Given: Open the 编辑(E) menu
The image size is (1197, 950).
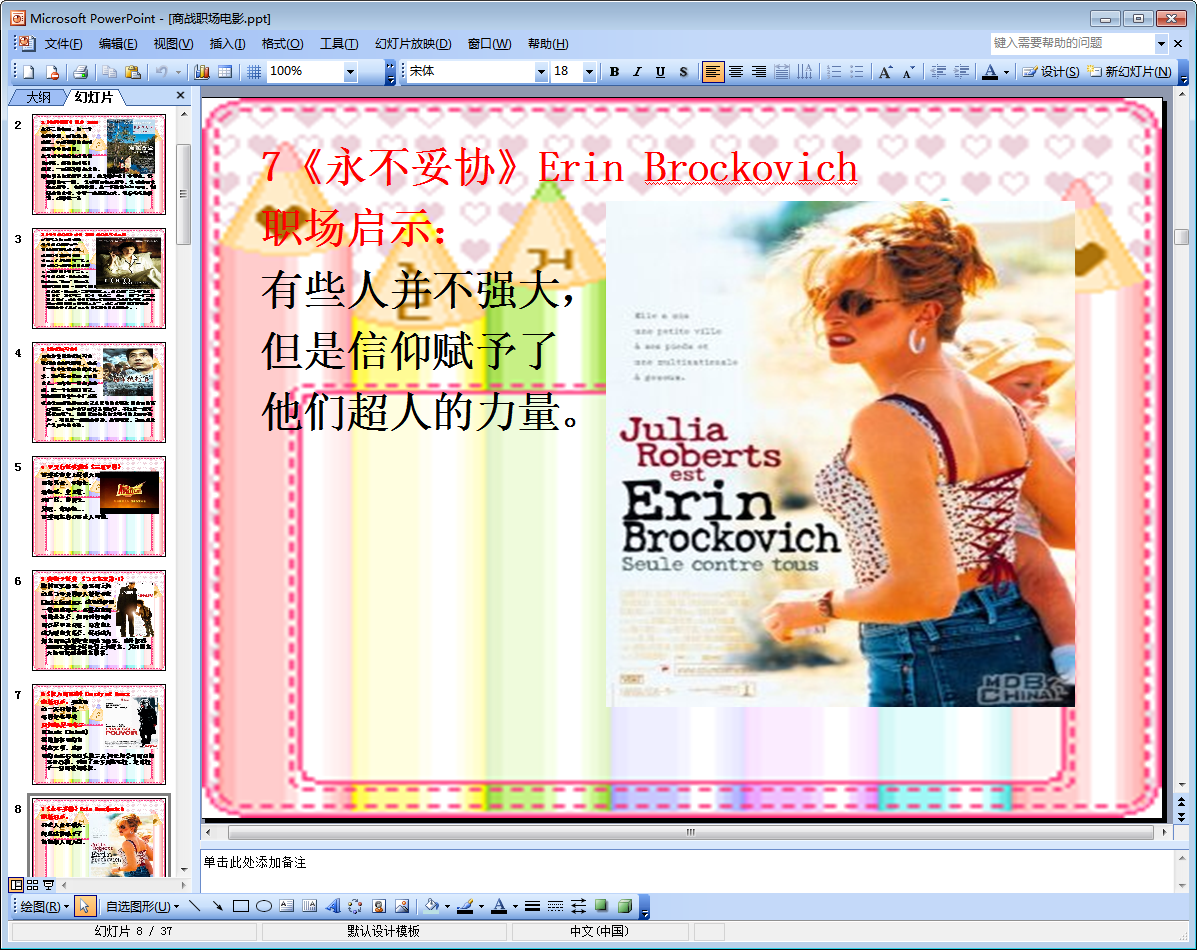Looking at the screenshot, I should click(118, 44).
